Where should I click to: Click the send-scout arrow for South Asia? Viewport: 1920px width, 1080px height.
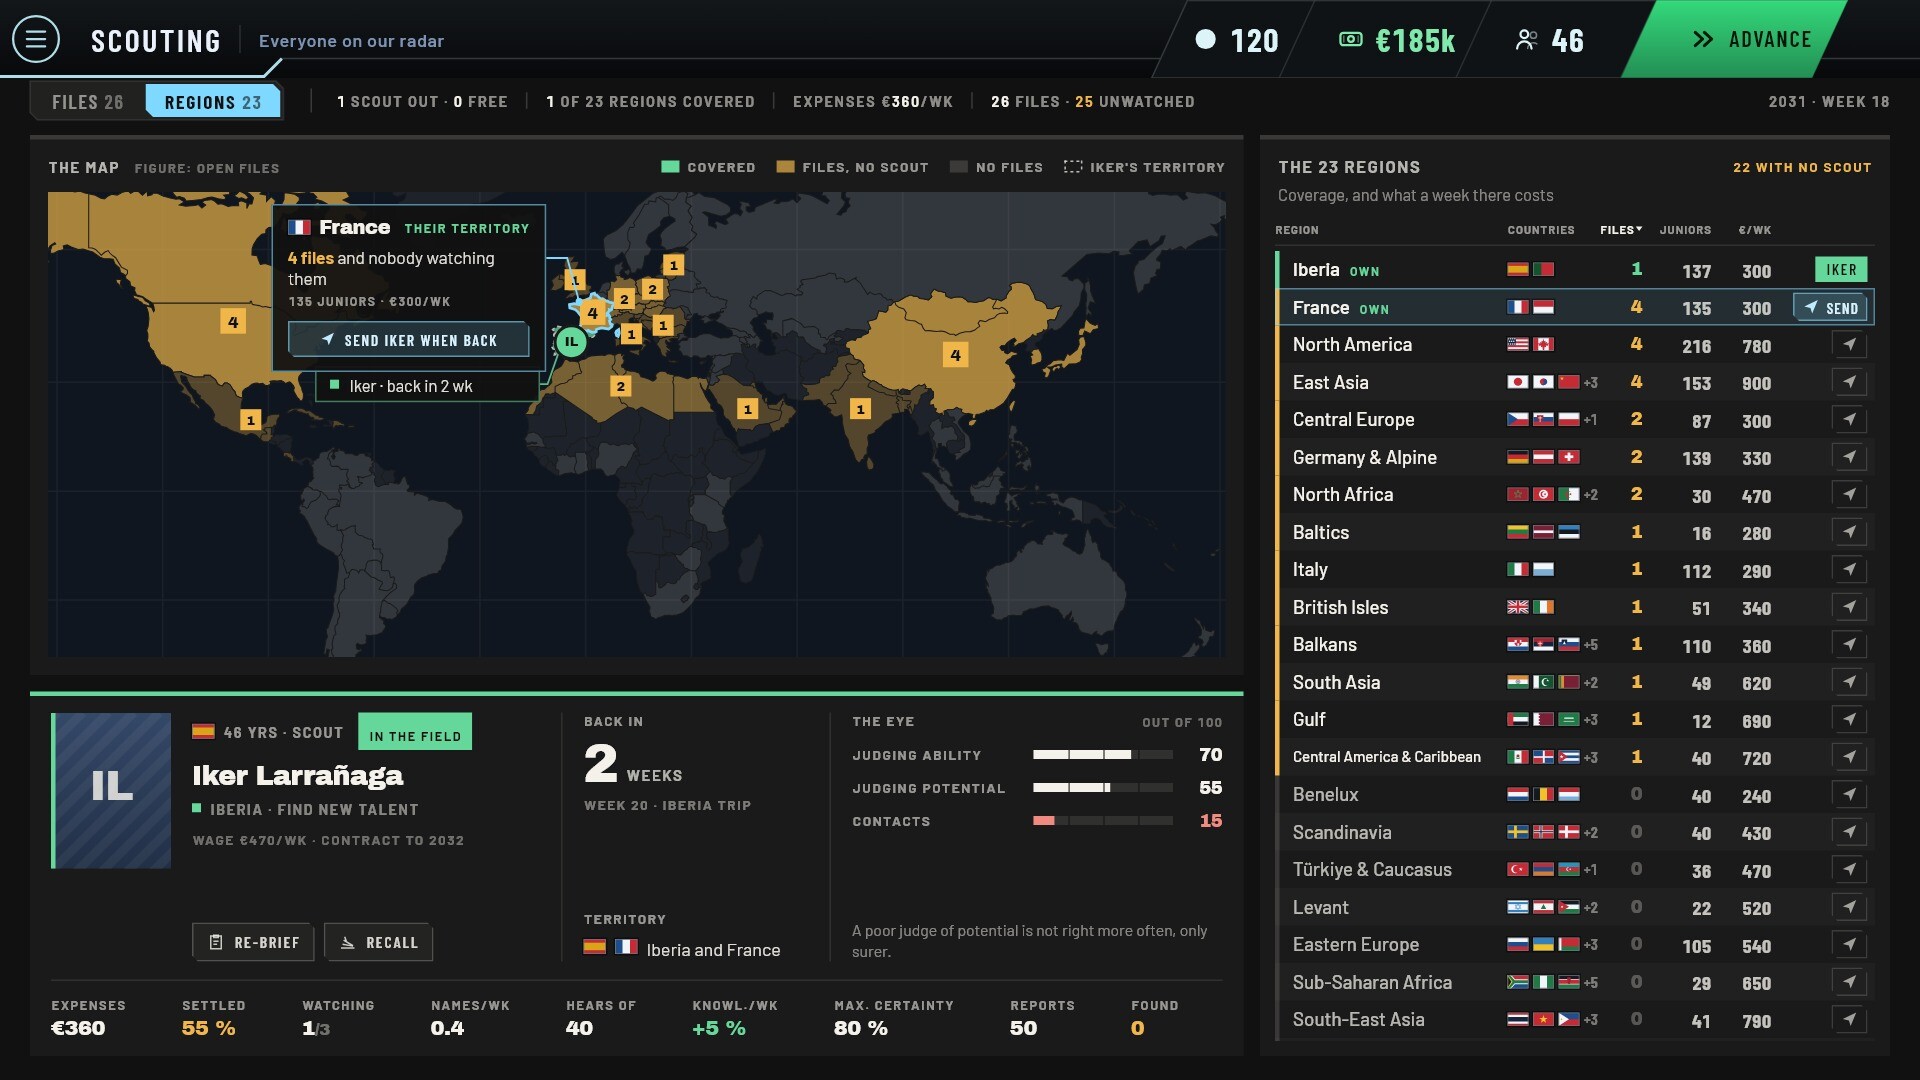[1849, 682]
